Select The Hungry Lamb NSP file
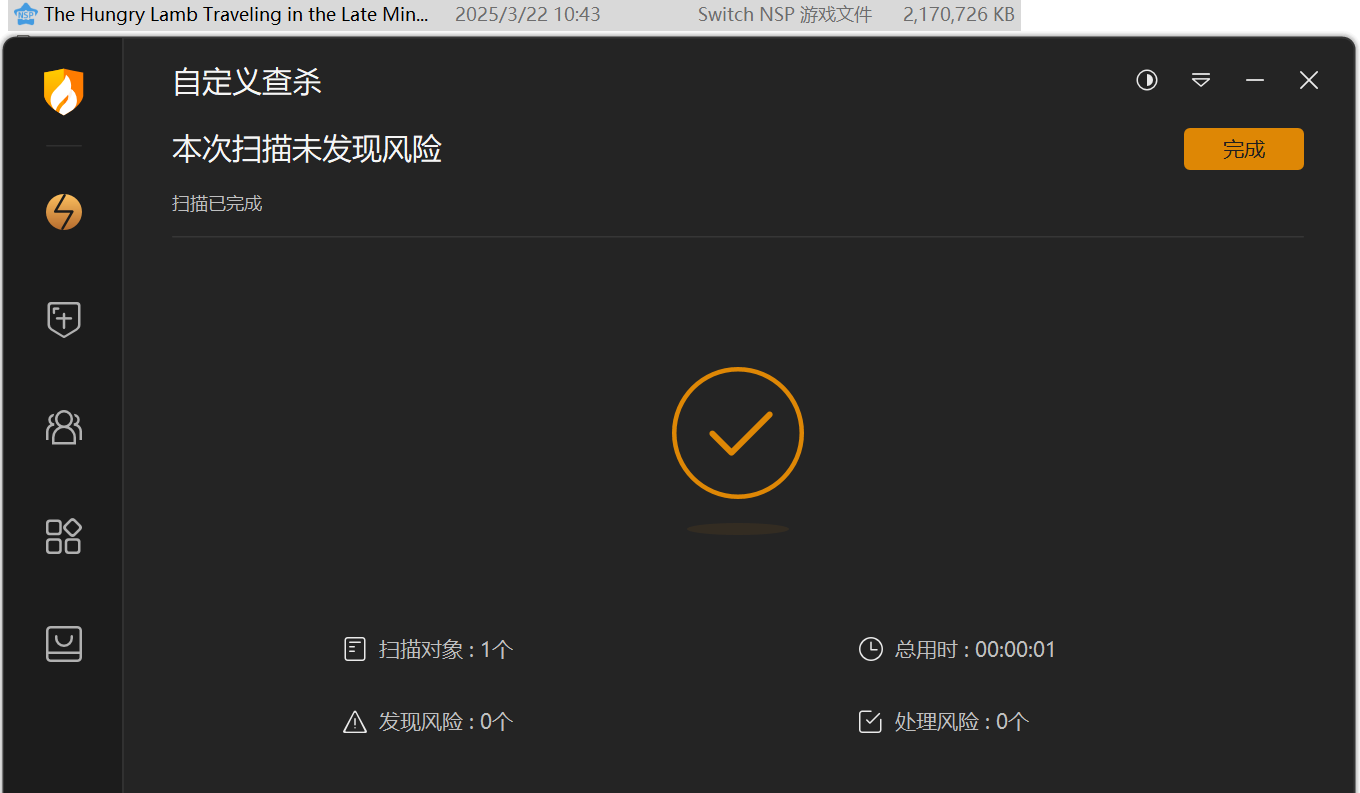 (x=237, y=15)
